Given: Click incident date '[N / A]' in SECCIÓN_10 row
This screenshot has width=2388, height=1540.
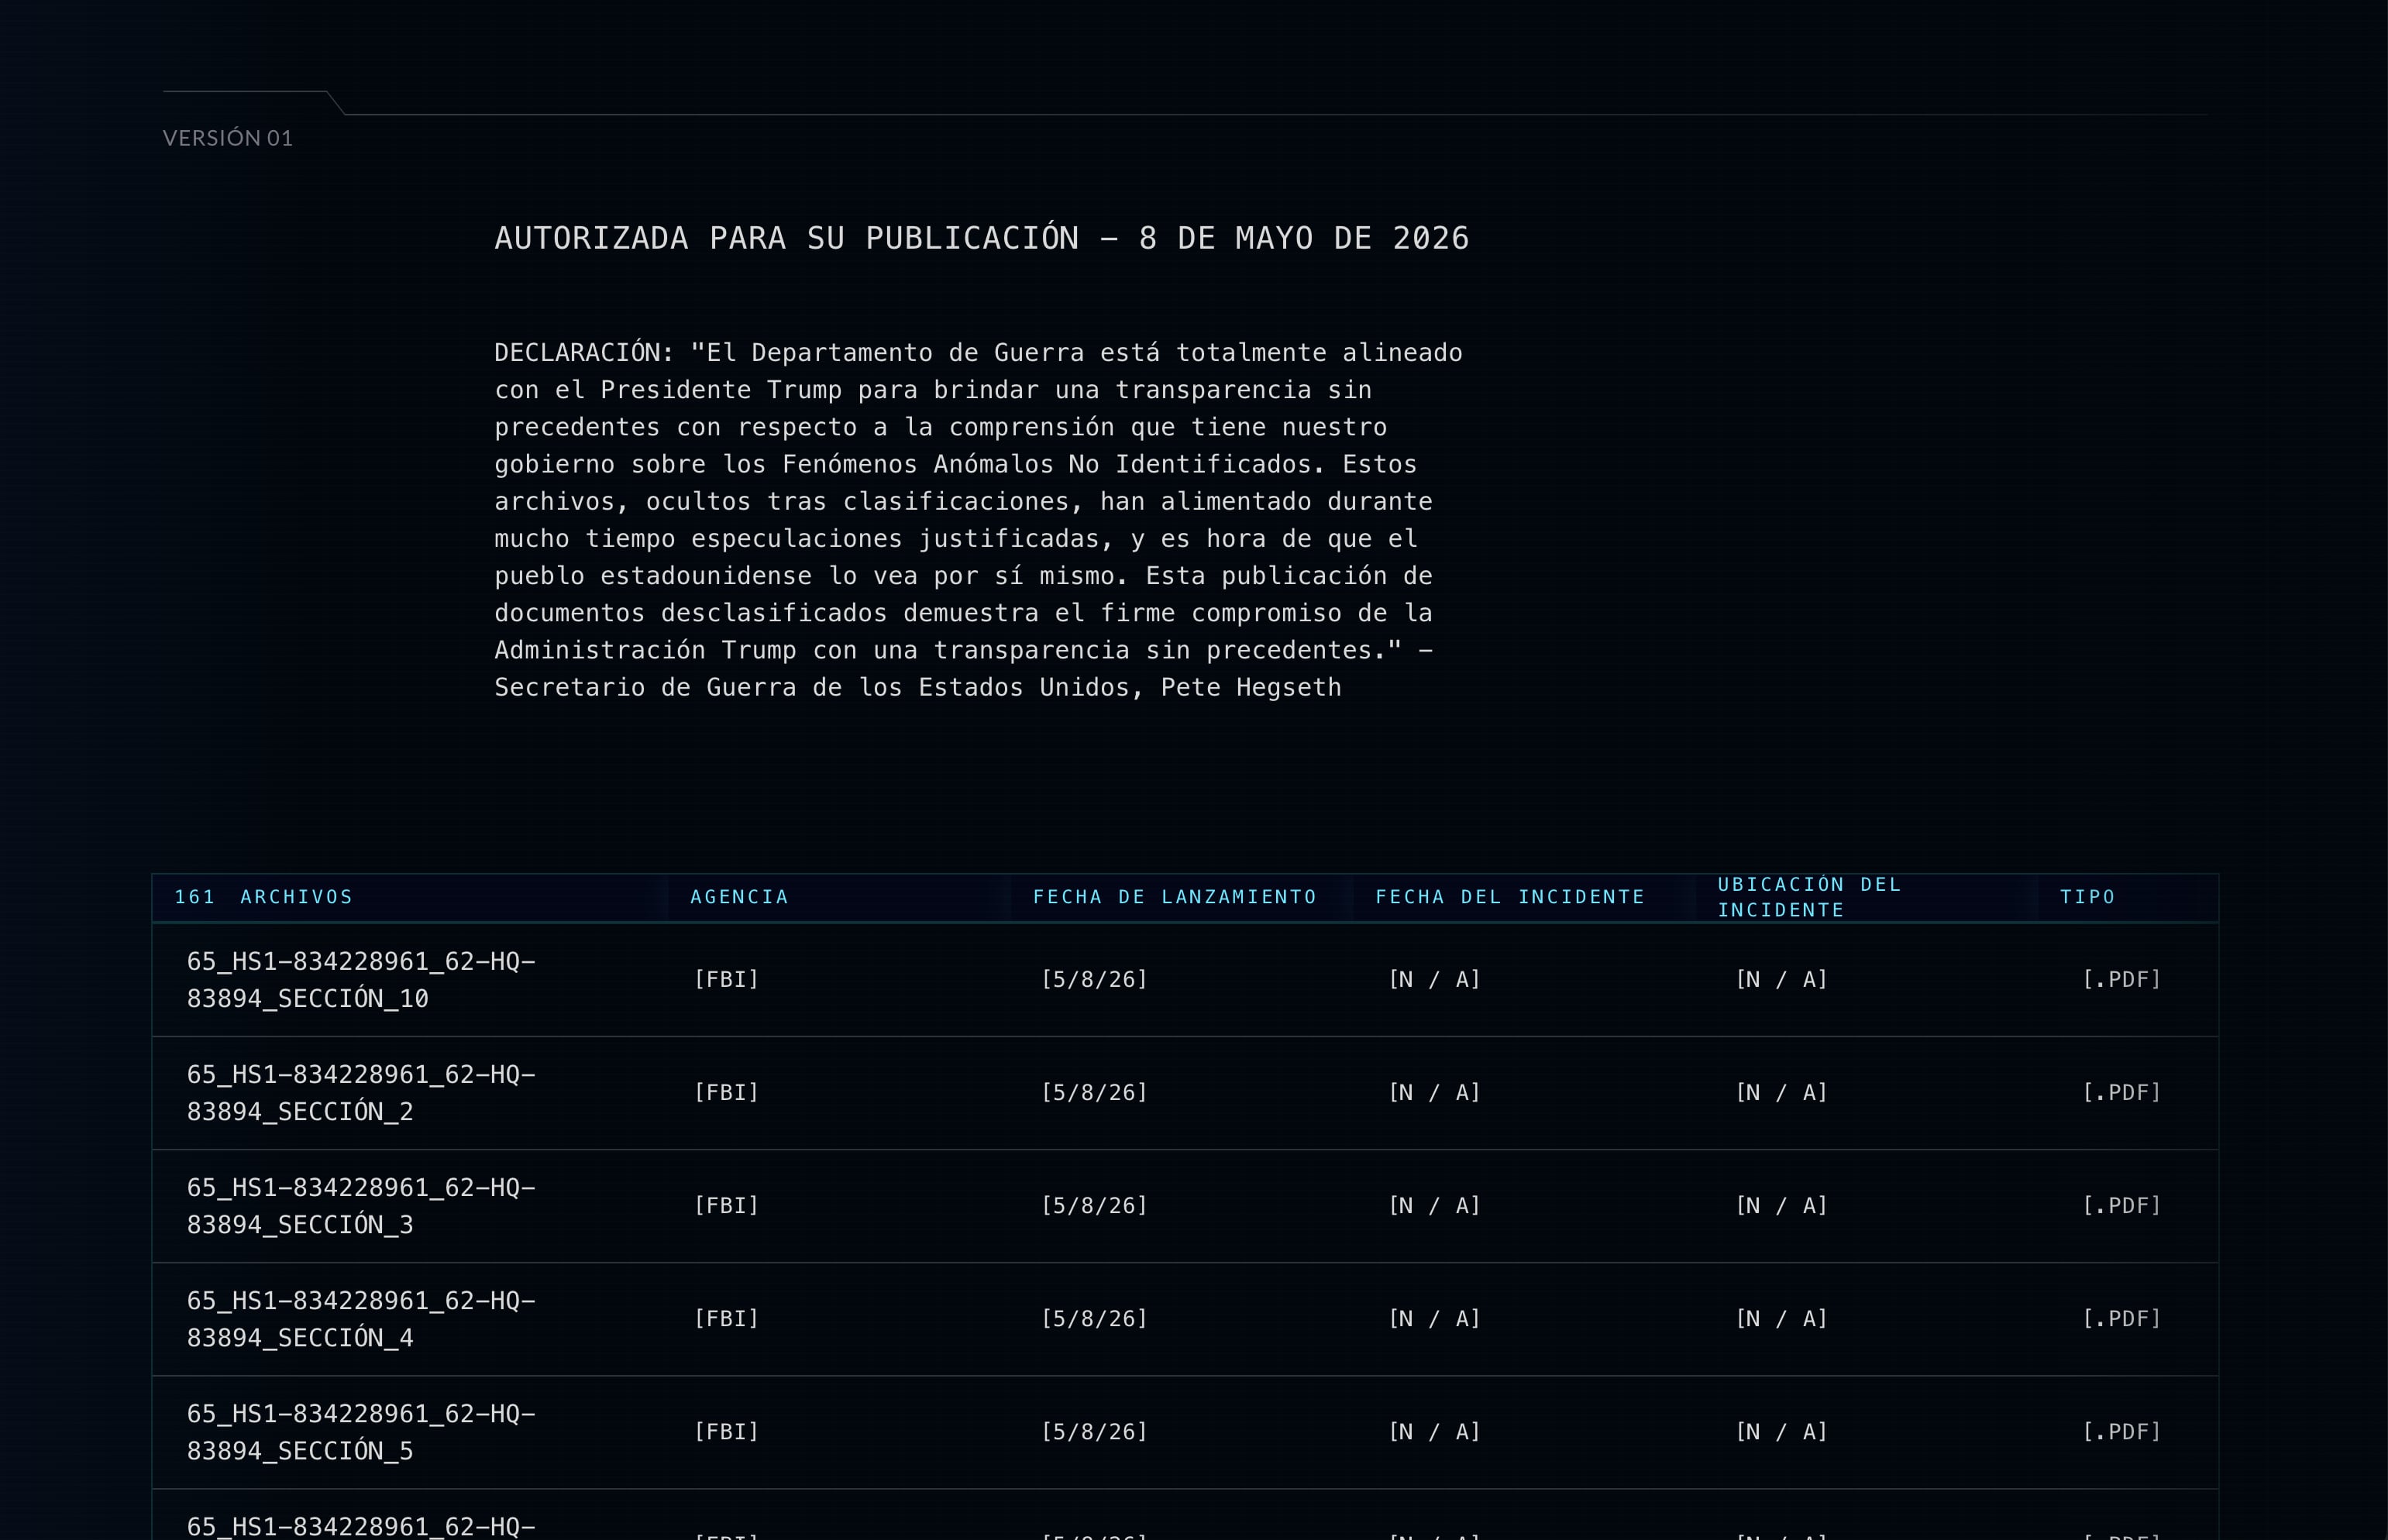Looking at the screenshot, I should pyautogui.click(x=1435, y=979).
